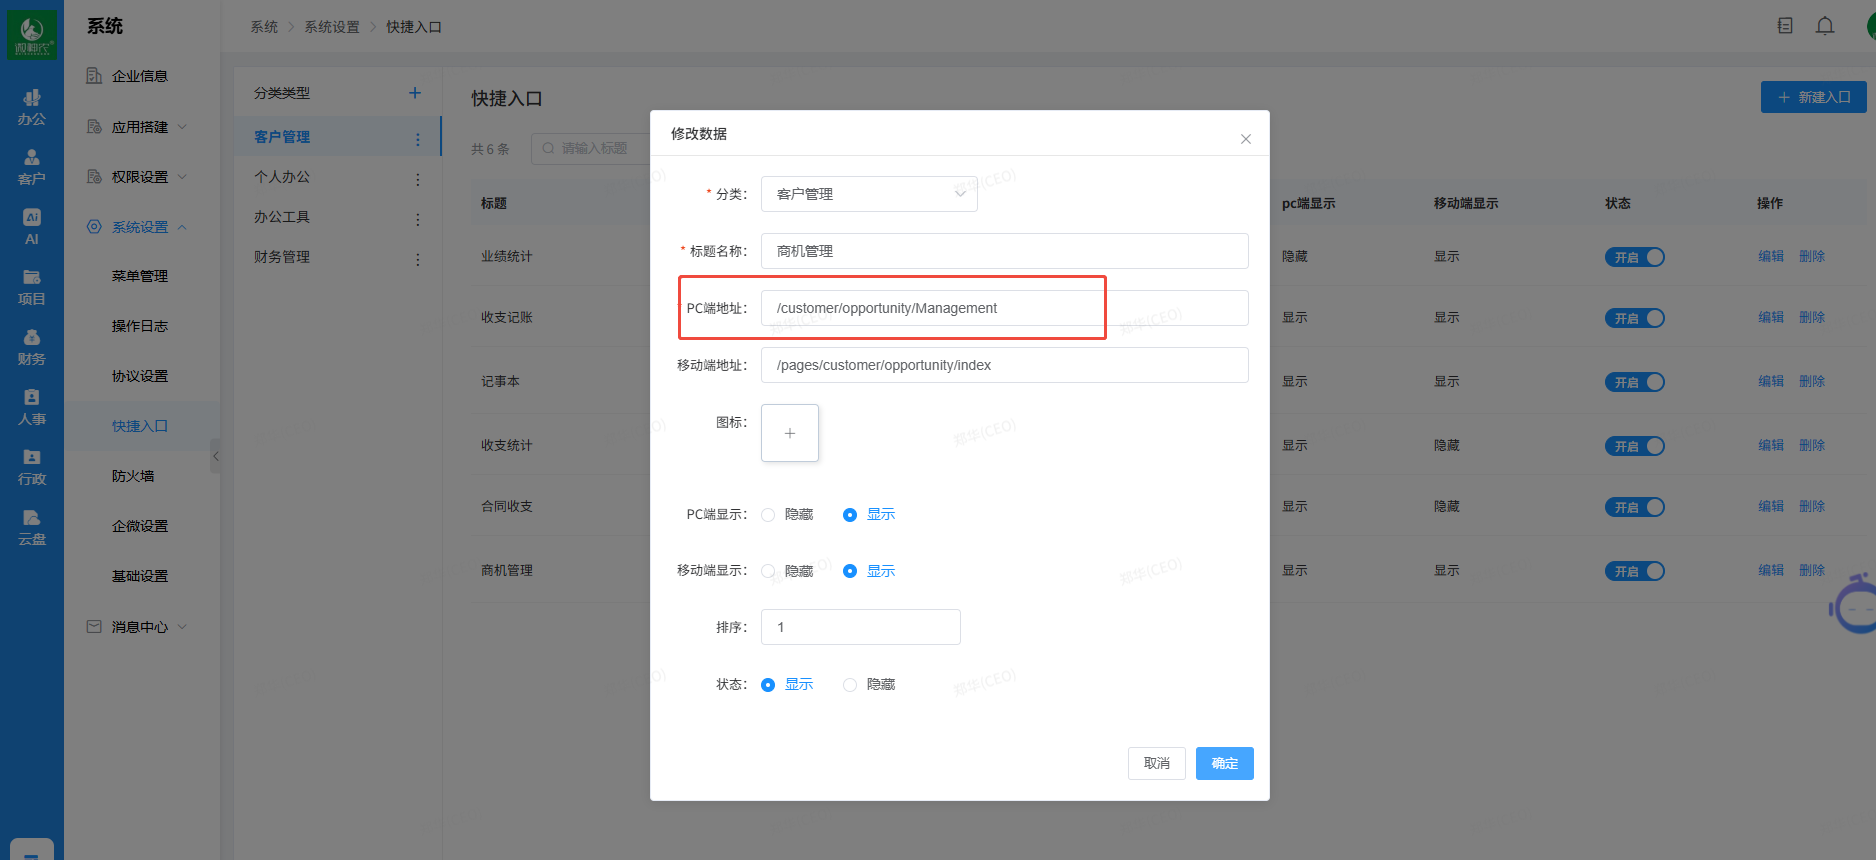
Task: Click the plus icon beside 分类类型
Action: (x=415, y=93)
